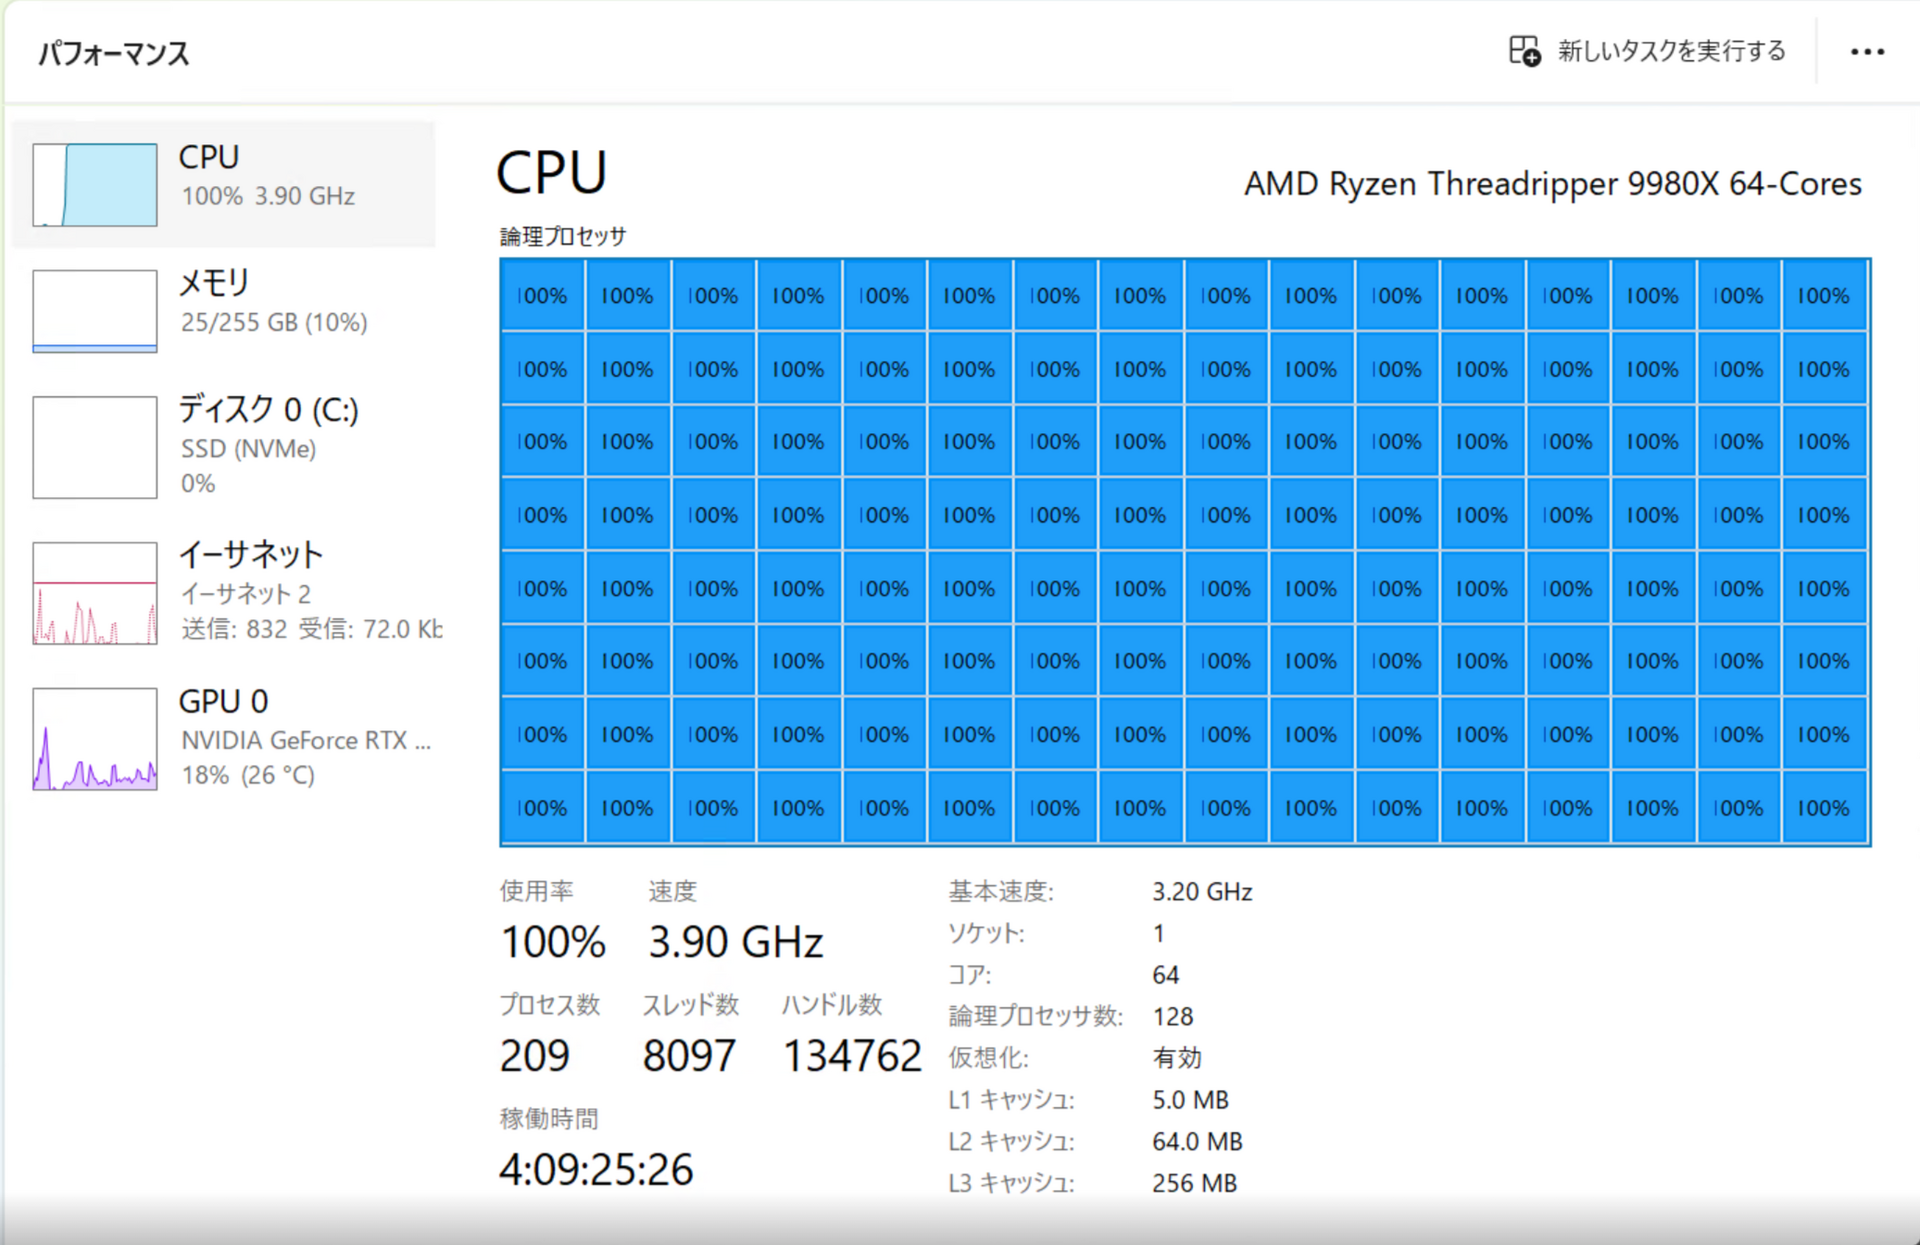
Task: Open the three-dot more options menu
Action: click(1866, 52)
